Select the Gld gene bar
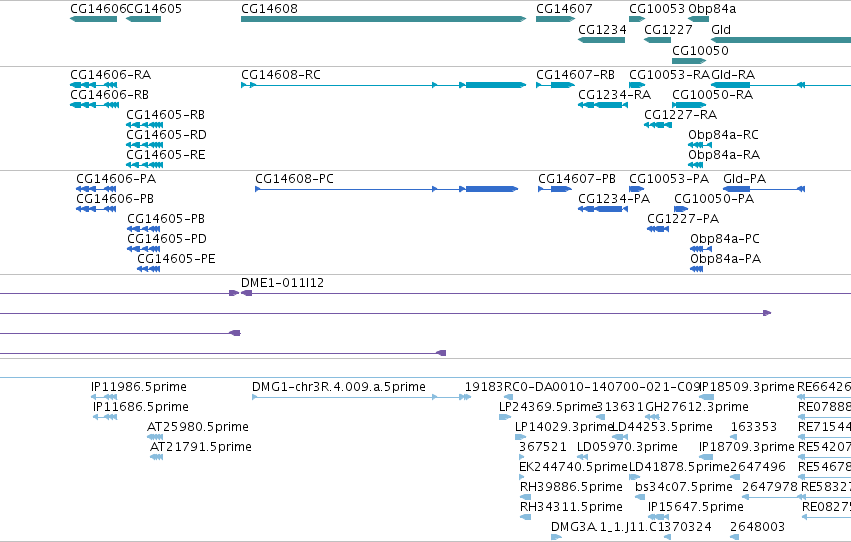The image size is (851, 542). point(781,40)
